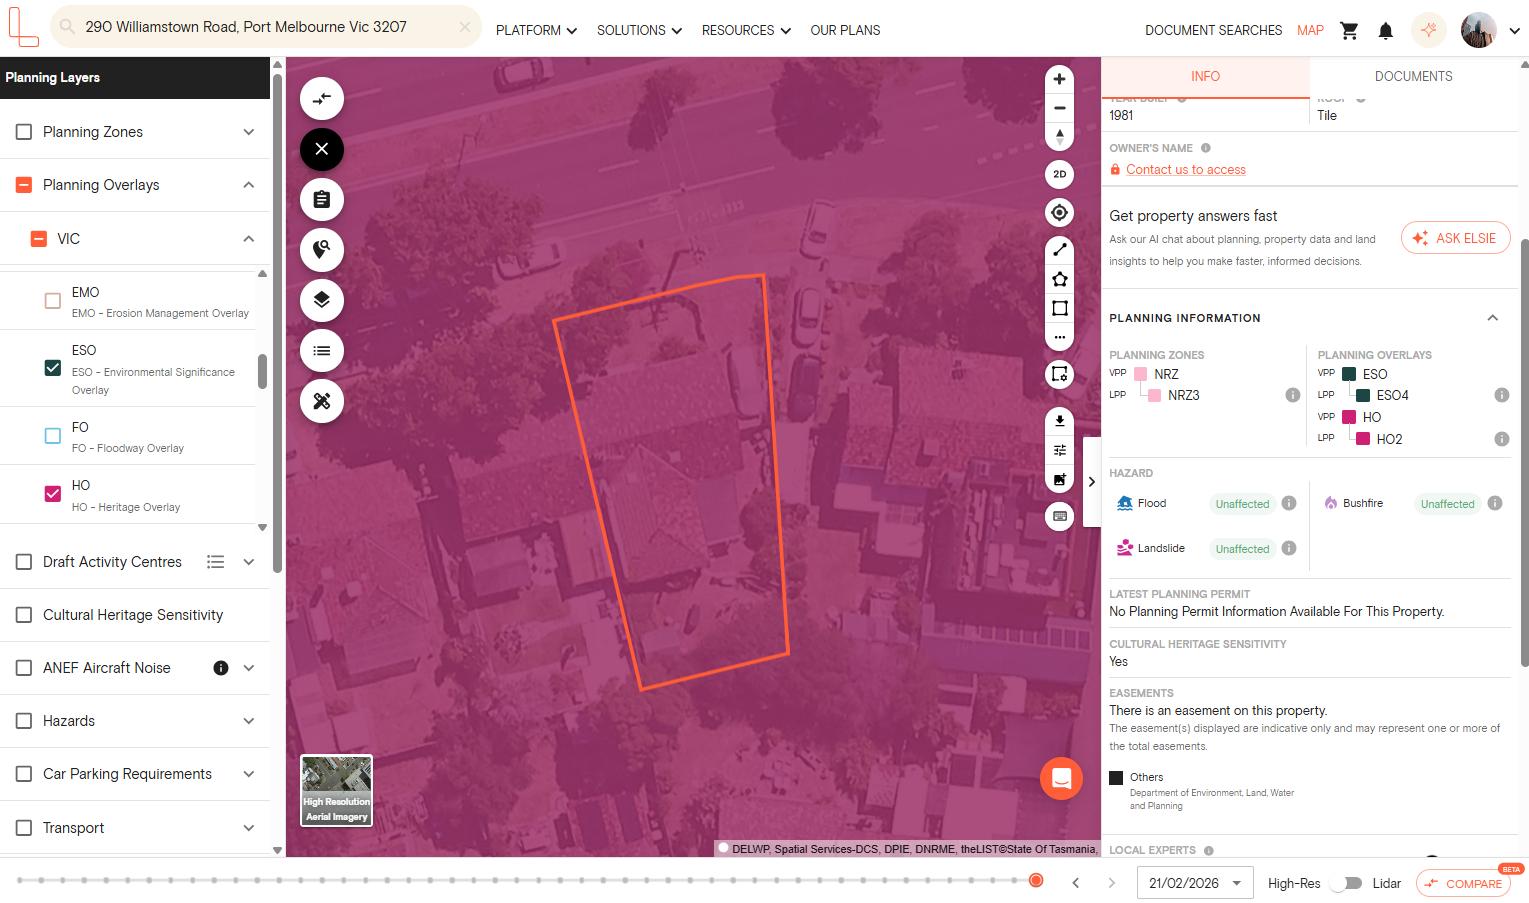Zoom out on the map with minus
The height and width of the screenshot is (903, 1529).
point(1060,108)
